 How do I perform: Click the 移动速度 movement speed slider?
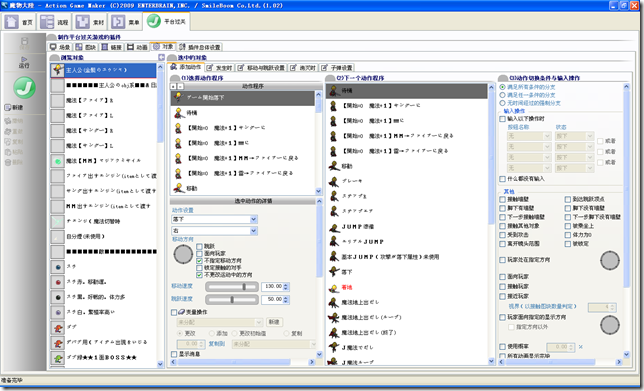(232, 287)
